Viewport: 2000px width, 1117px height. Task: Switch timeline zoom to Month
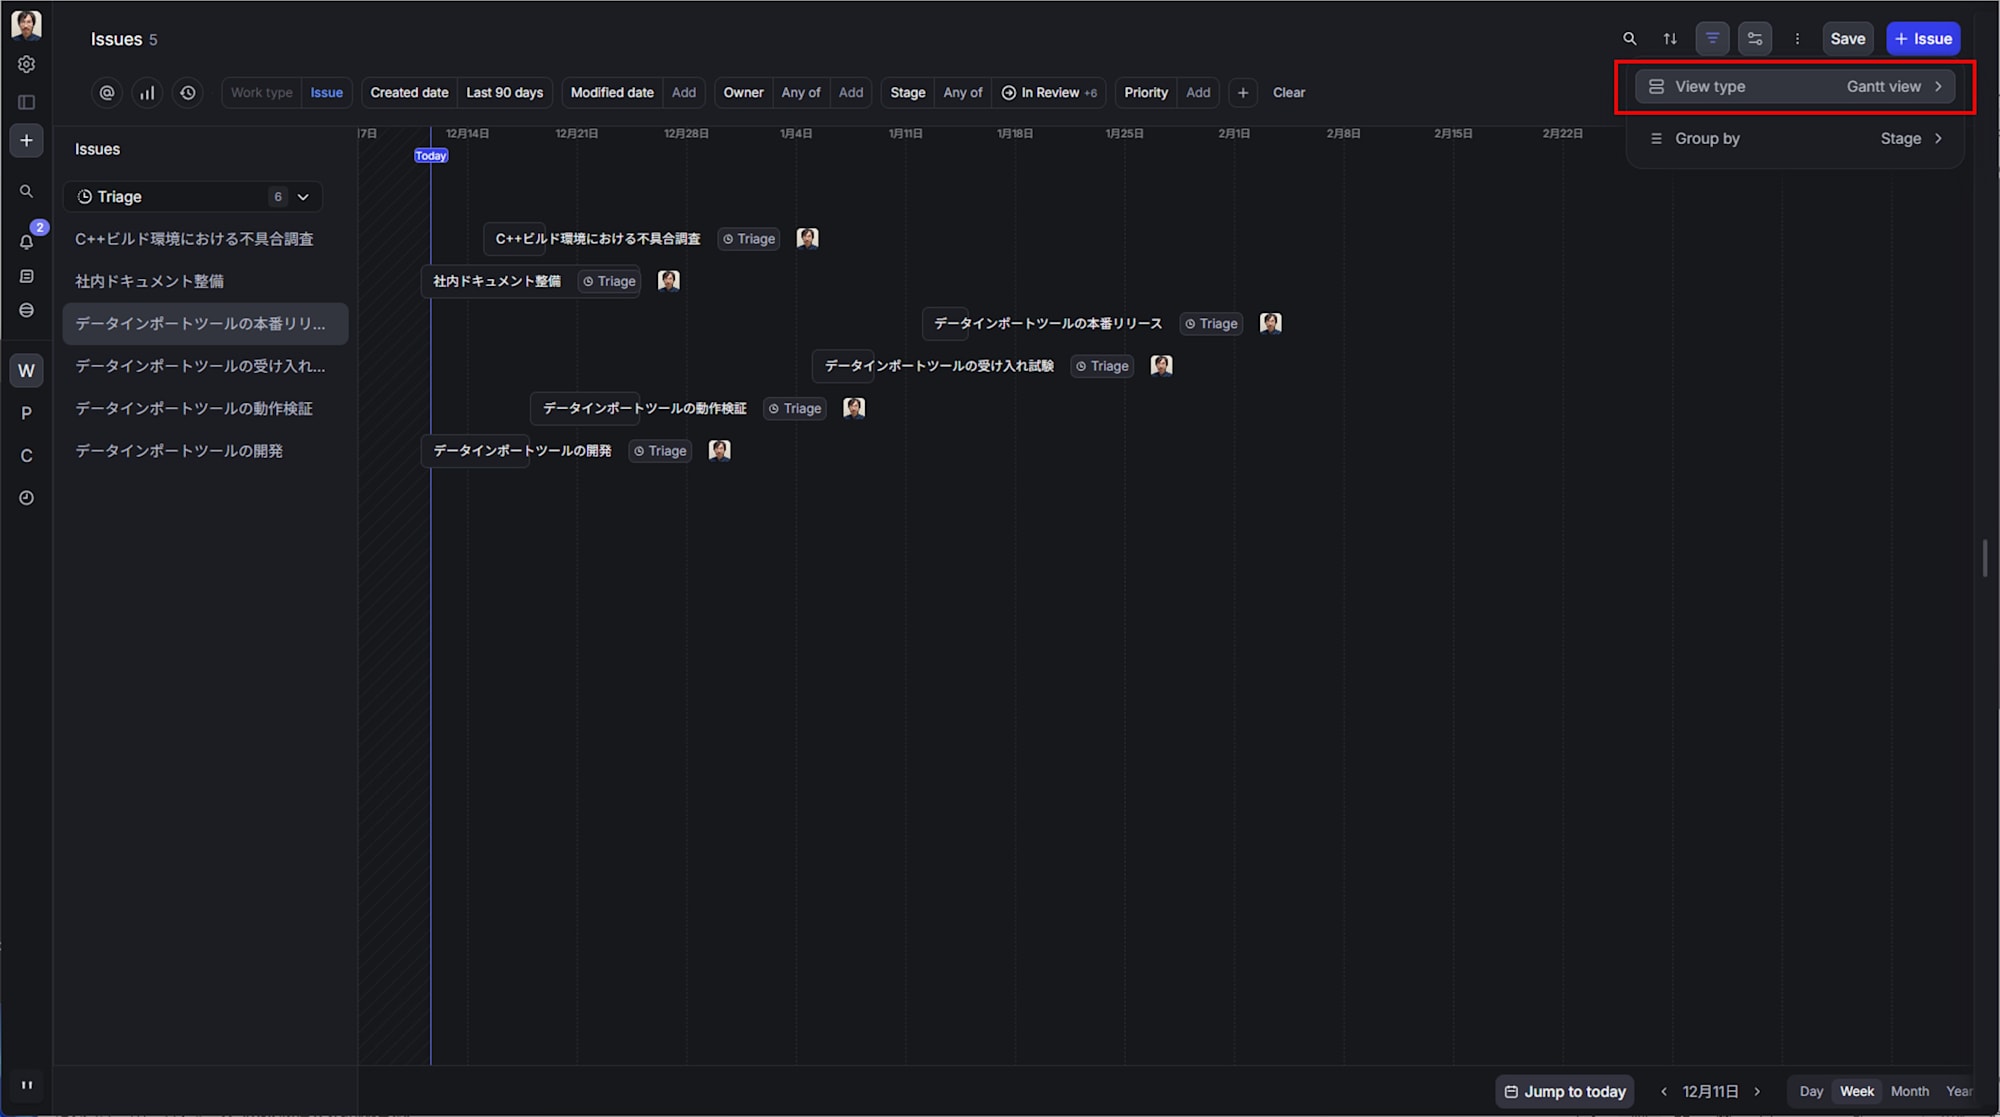click(x=1910, y=1091)
